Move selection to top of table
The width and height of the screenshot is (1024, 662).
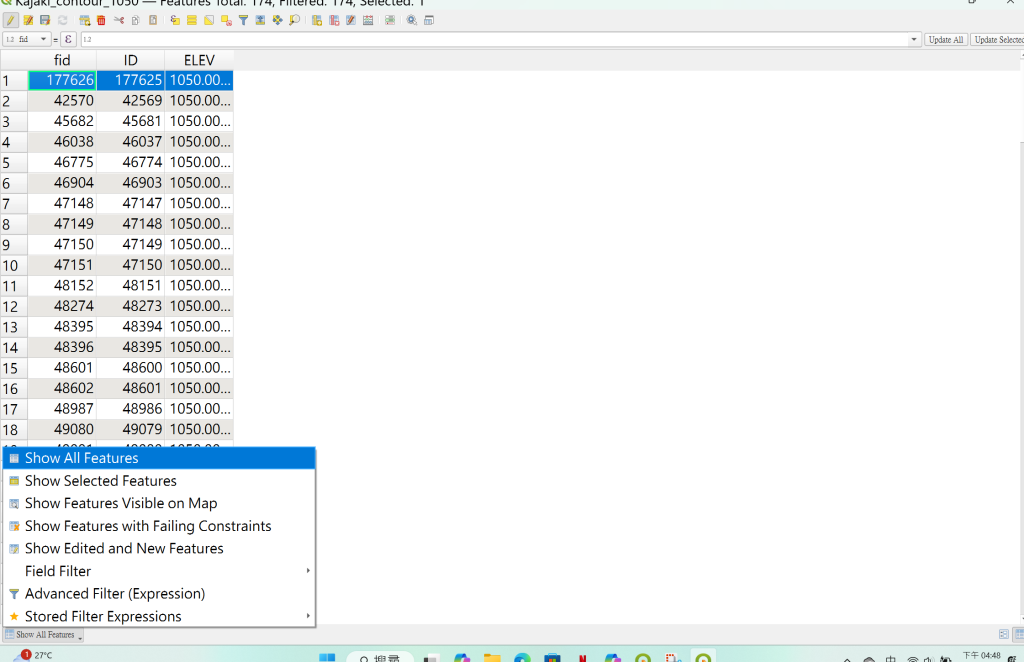[x=260, y=20]
